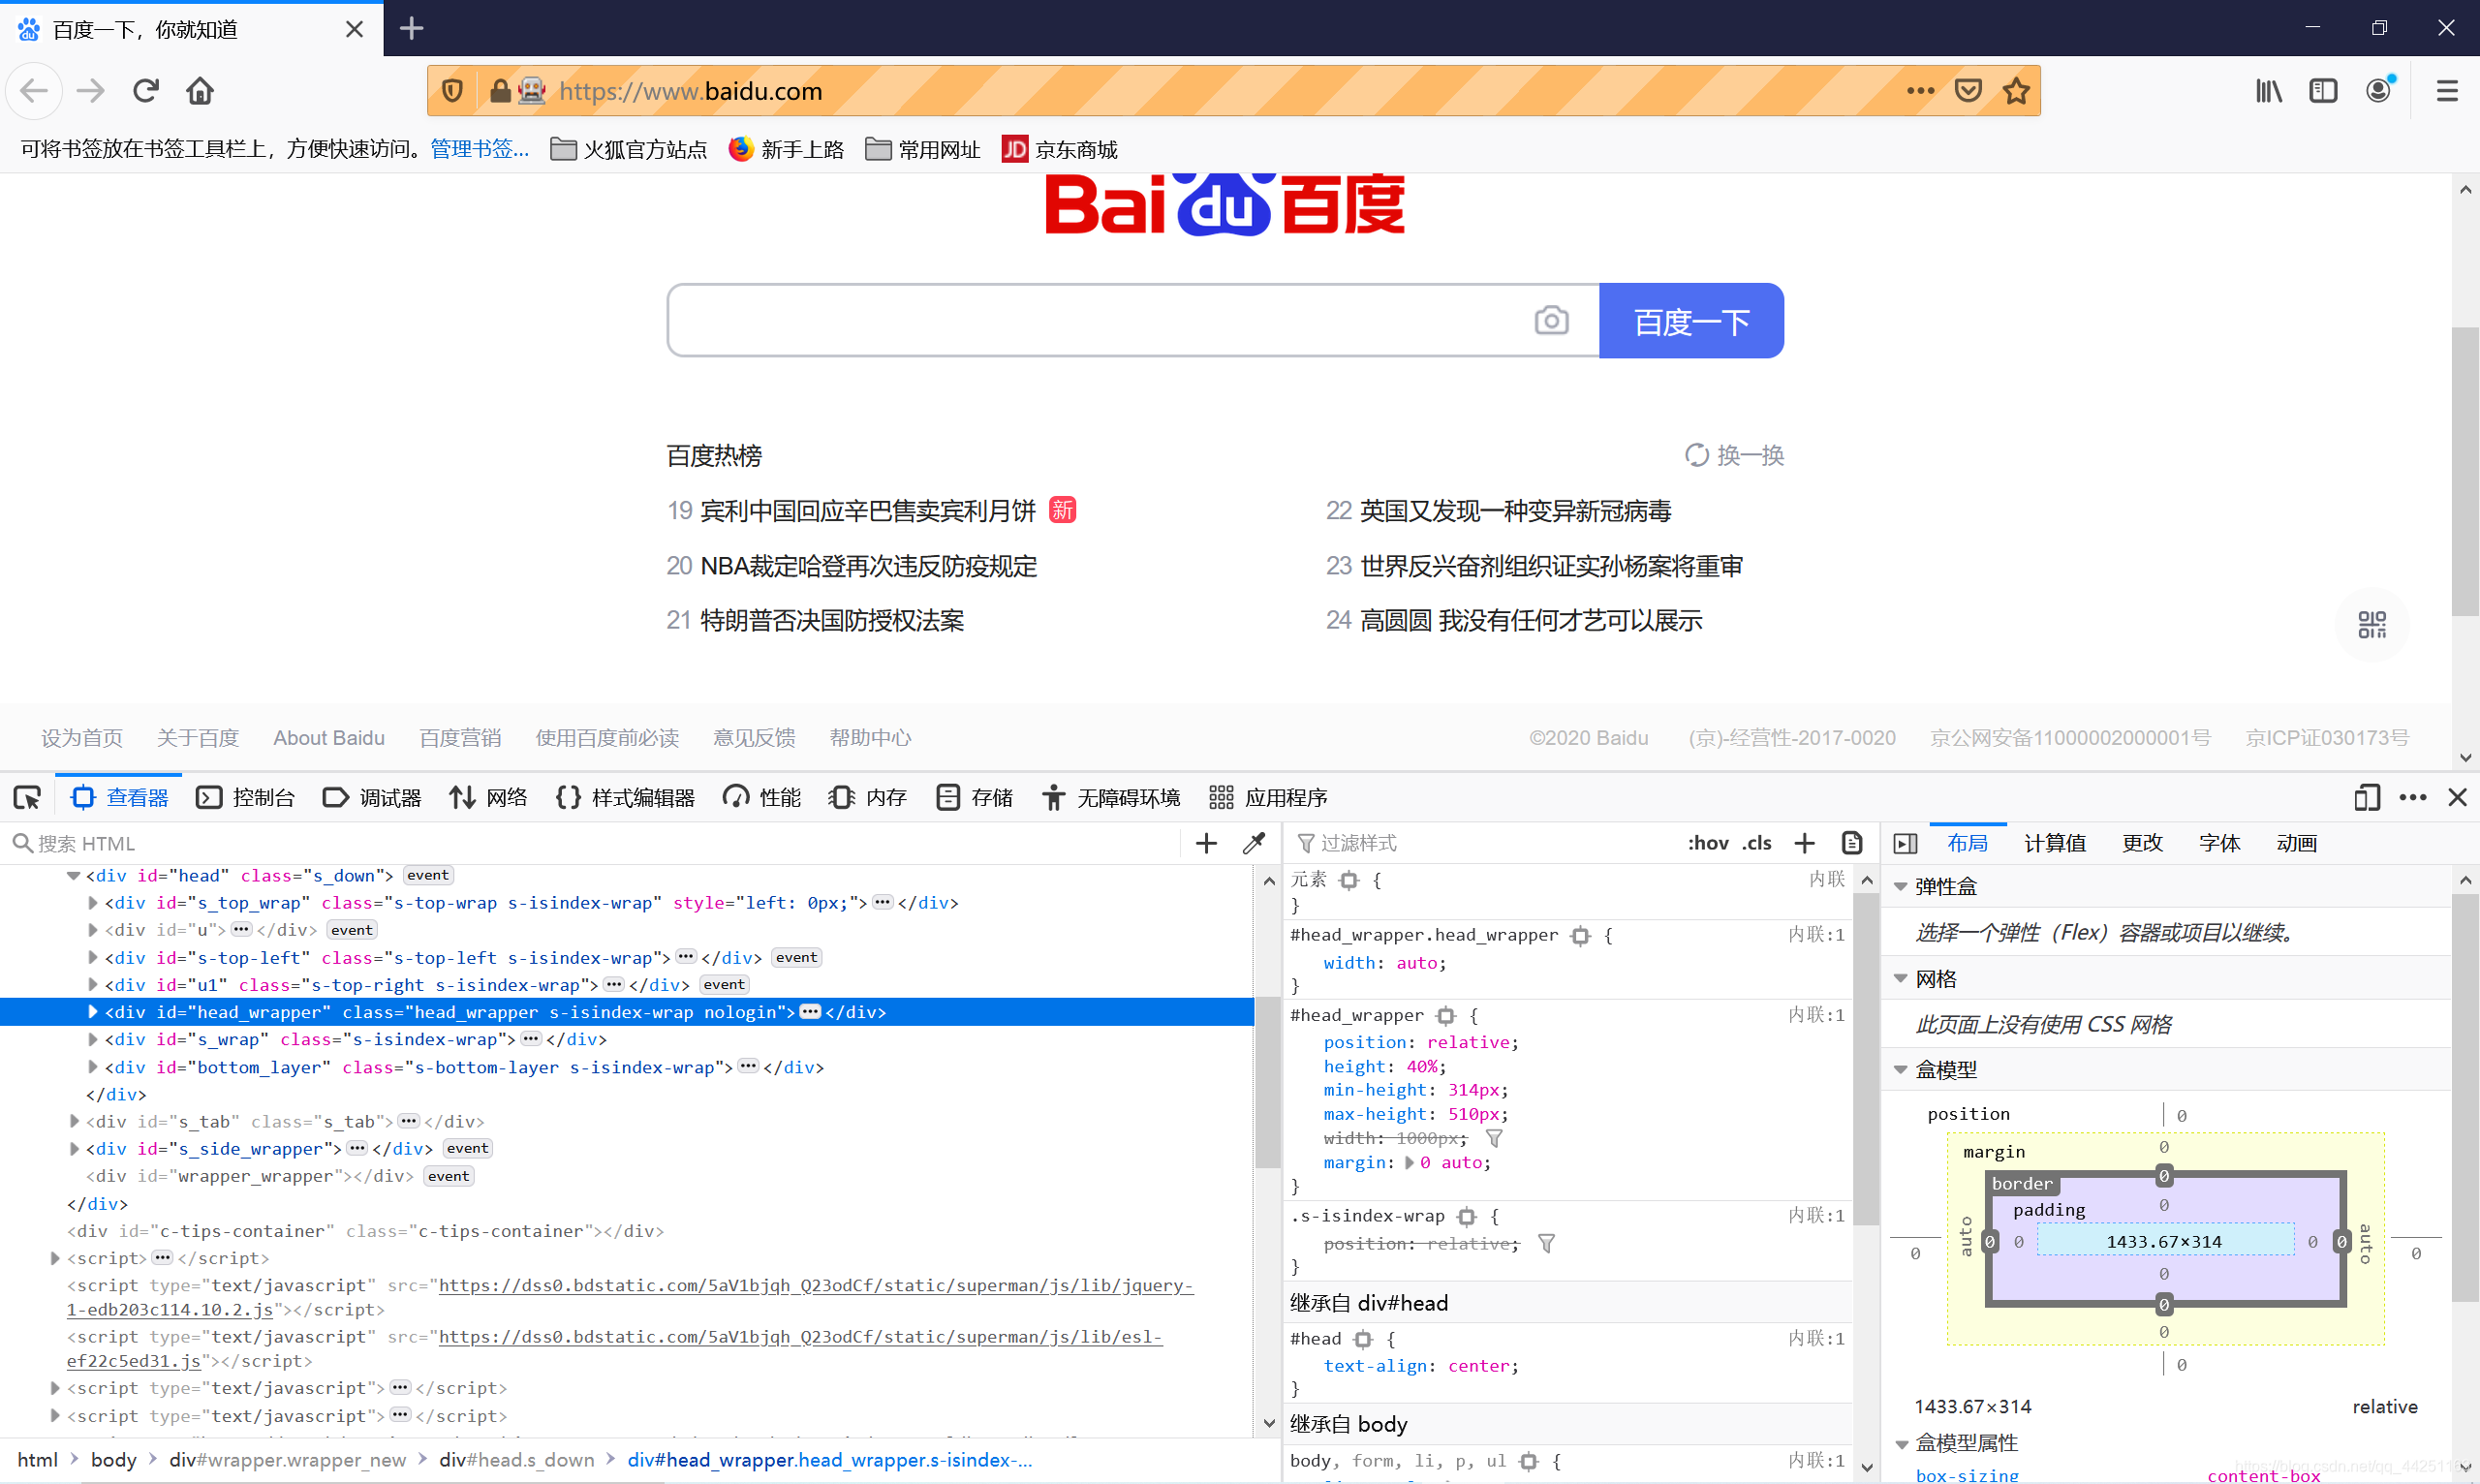Open the 京东商城 bookmark
This screenshot has width=2480, height=1484.
(x=1060, y=149)
